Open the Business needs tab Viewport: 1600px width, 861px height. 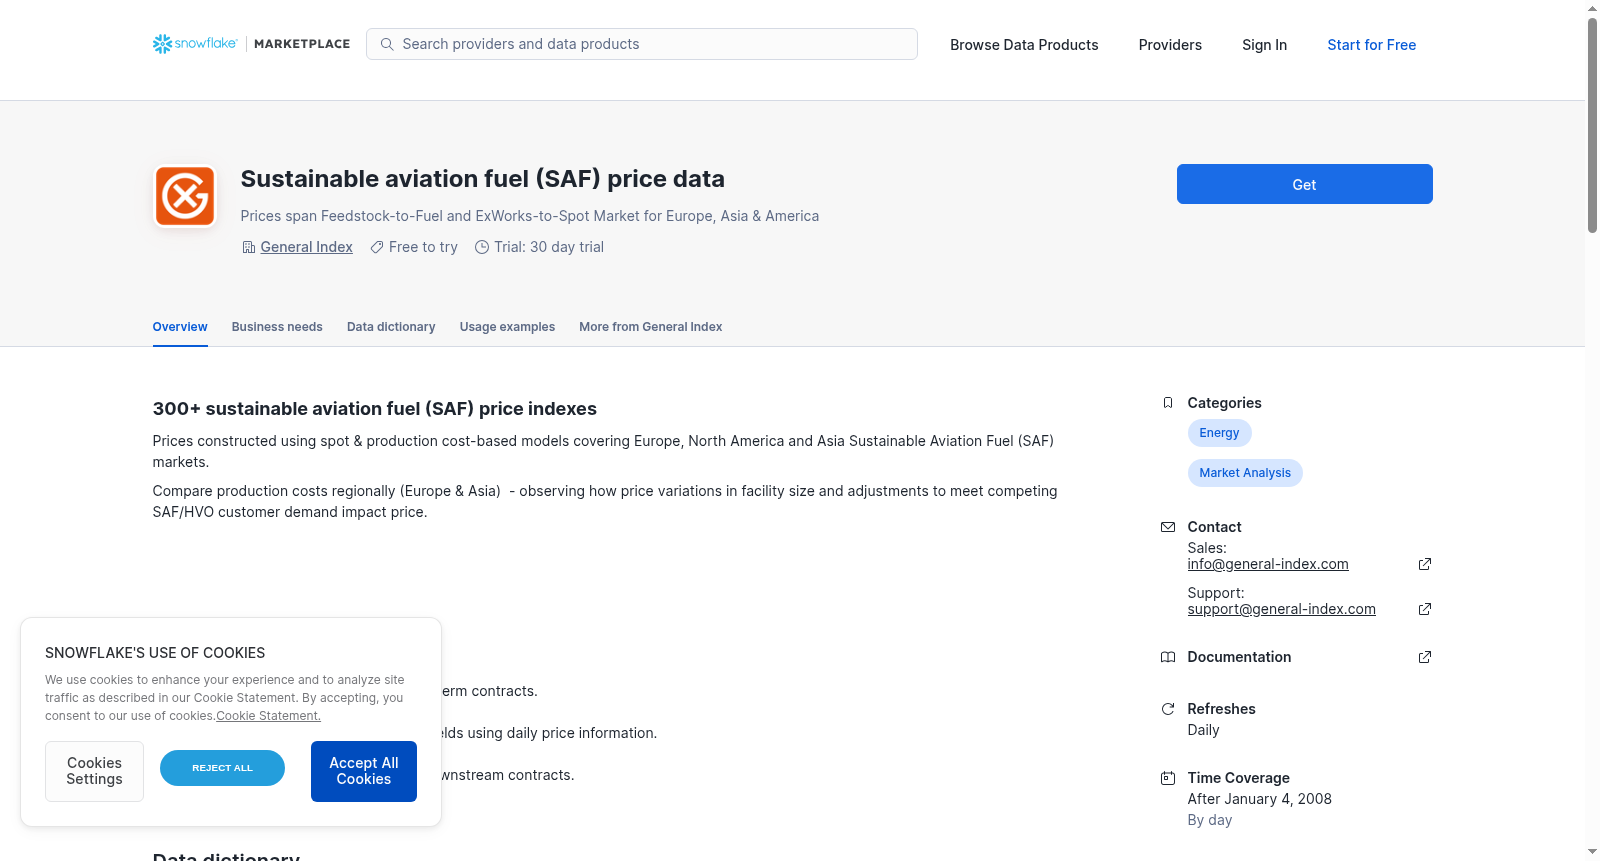[277, 327]
